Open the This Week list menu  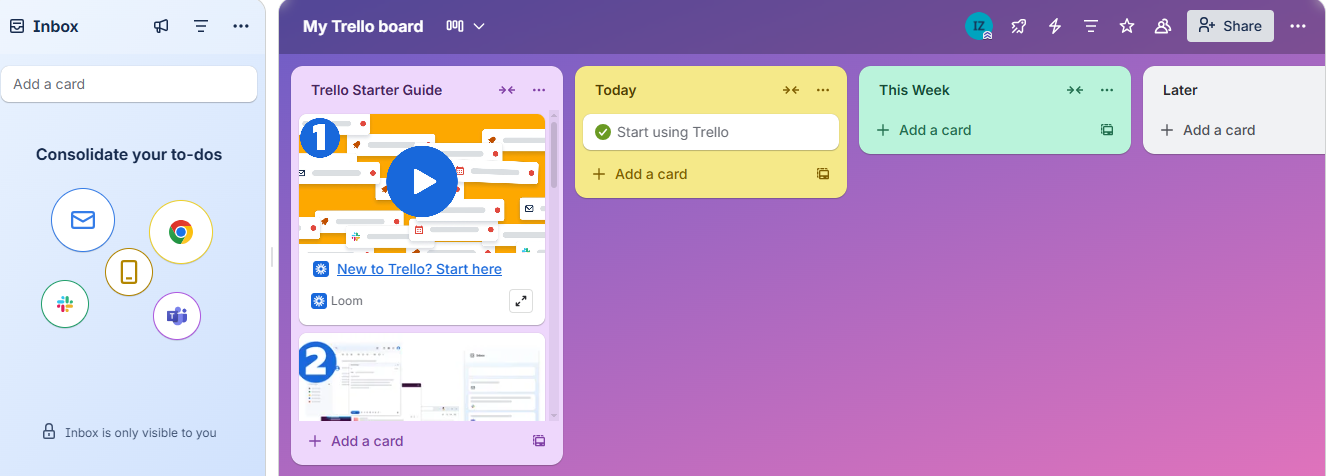click(1107, 90)
